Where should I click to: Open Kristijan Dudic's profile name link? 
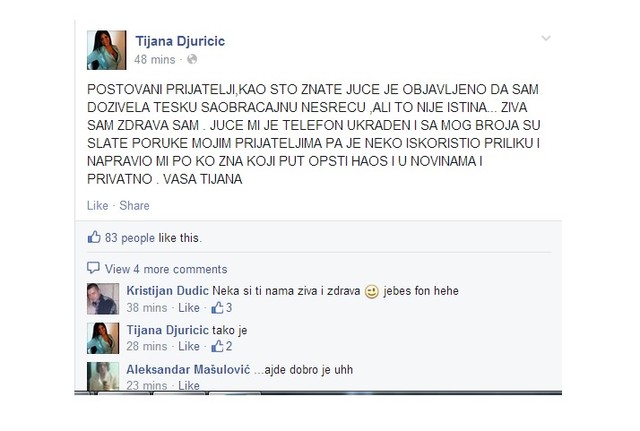[x=167, y=291]
